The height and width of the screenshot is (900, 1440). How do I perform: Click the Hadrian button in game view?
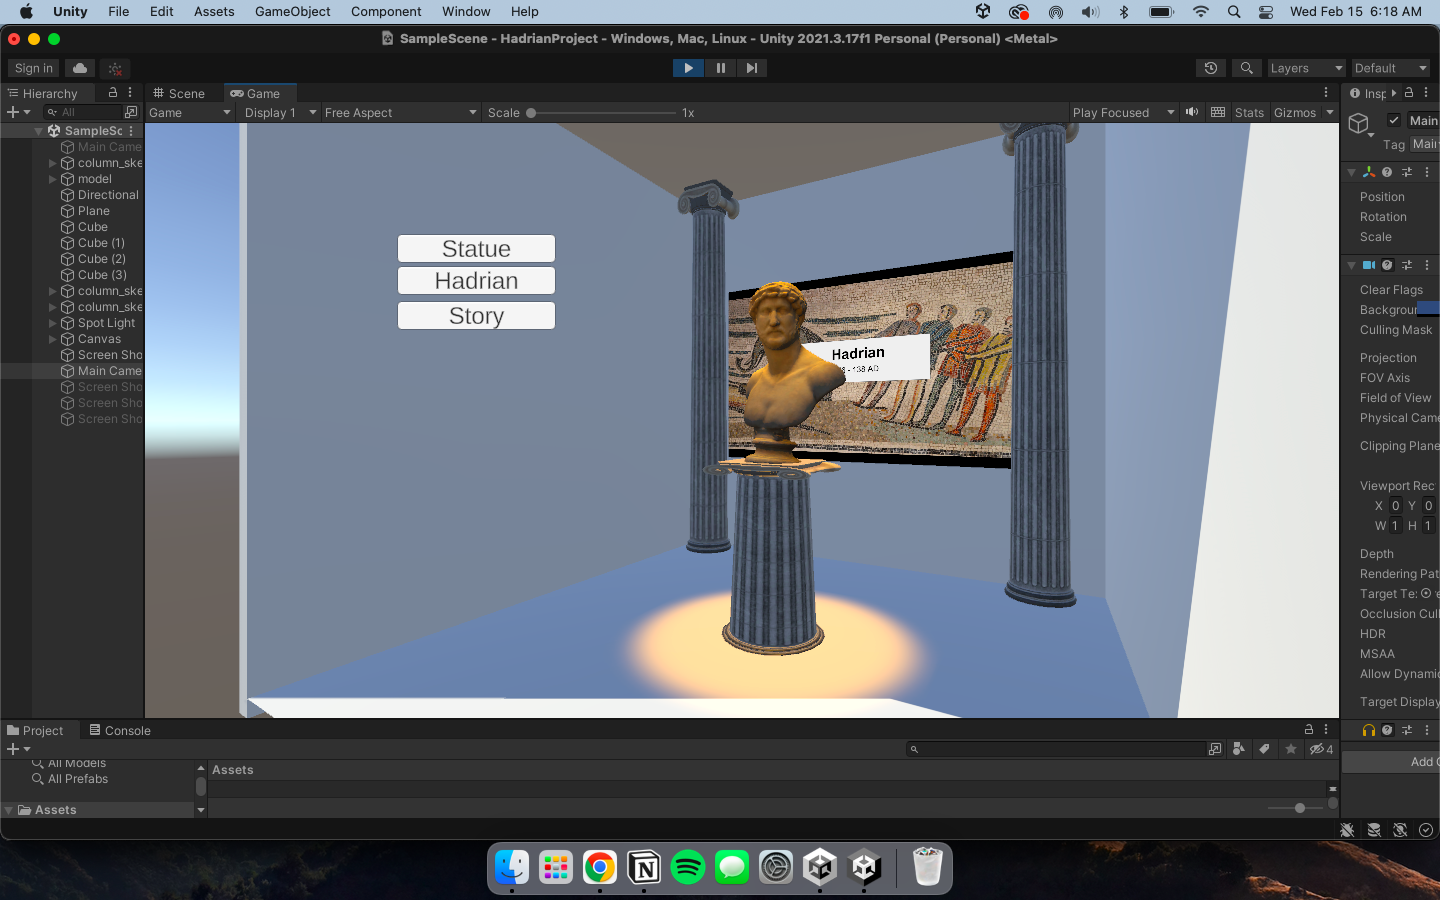tap(476, 281)
